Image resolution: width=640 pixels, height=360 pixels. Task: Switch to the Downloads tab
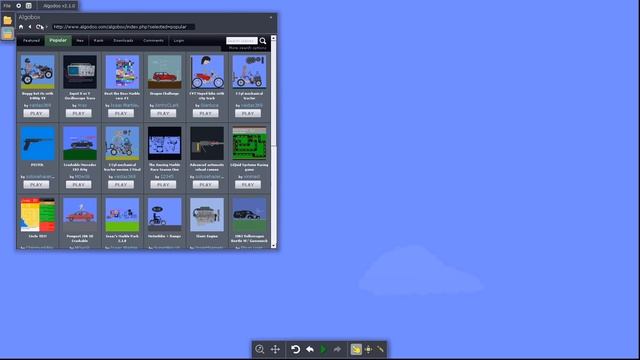[x=123, y=40]
